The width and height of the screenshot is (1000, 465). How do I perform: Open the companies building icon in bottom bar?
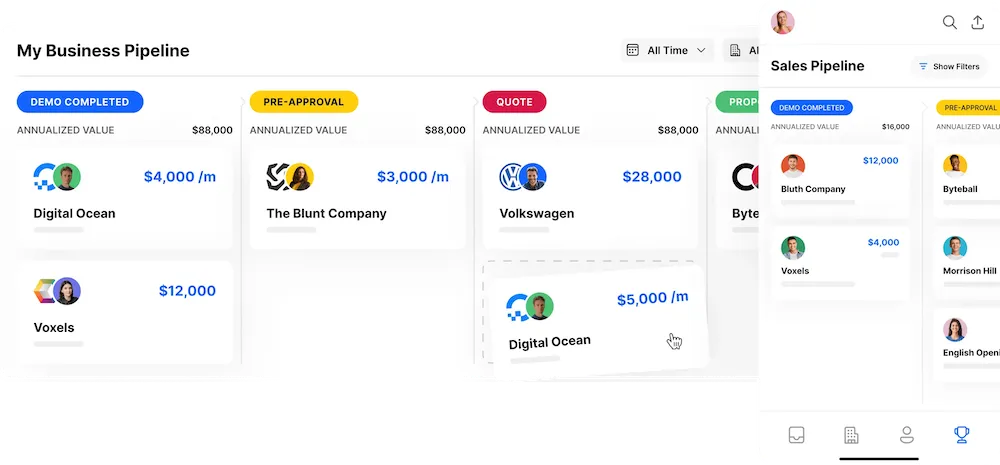pos(851,435)
